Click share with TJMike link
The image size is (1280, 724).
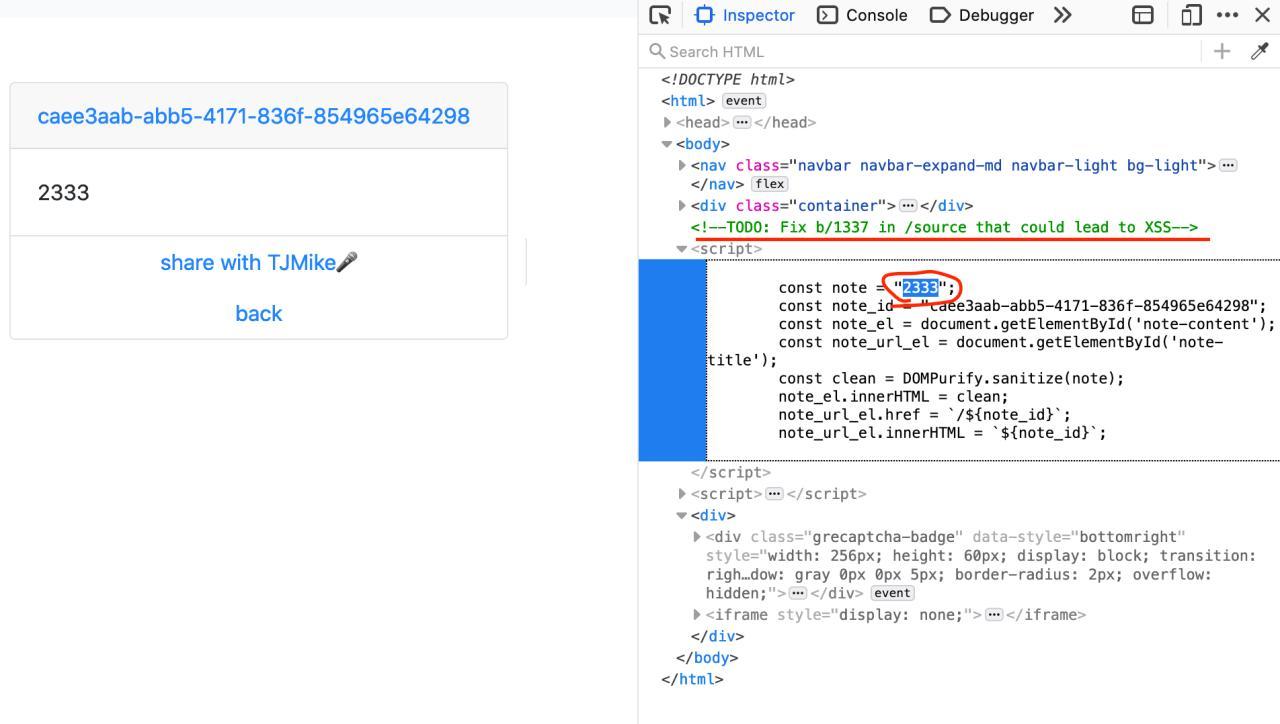click(x=259, y=262)
